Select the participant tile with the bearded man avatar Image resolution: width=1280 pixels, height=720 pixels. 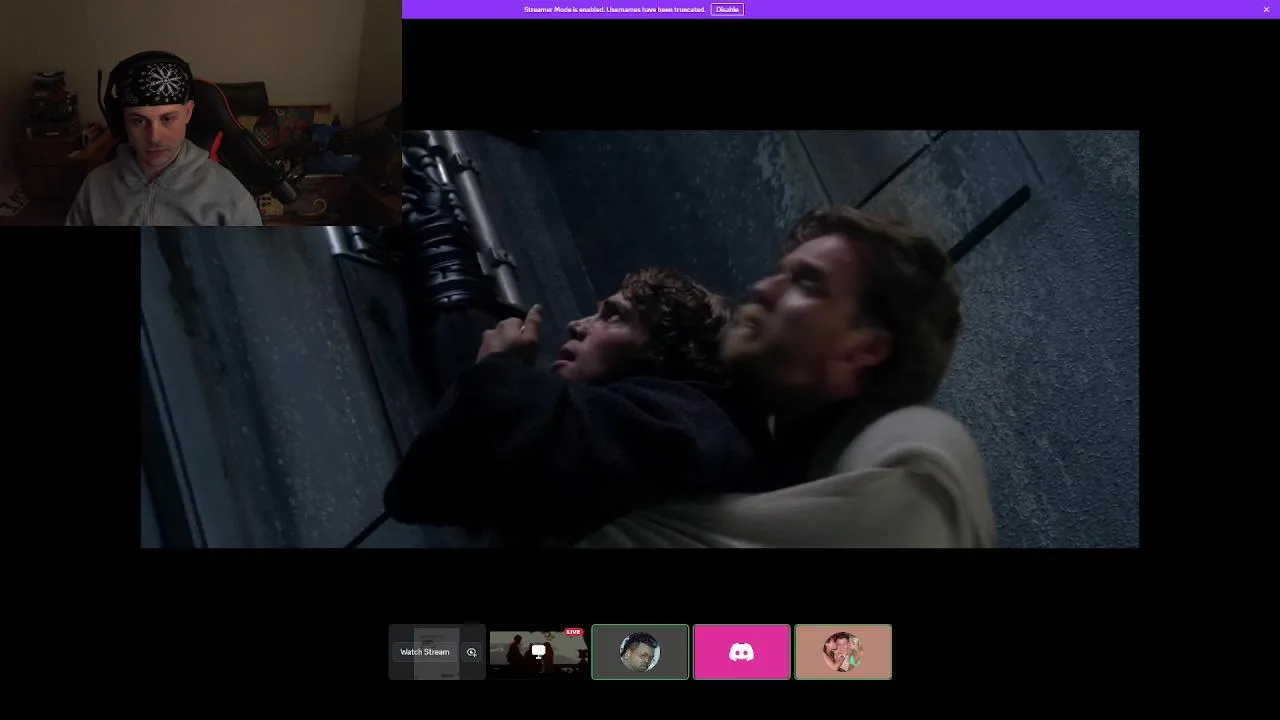tap(640, 652)
